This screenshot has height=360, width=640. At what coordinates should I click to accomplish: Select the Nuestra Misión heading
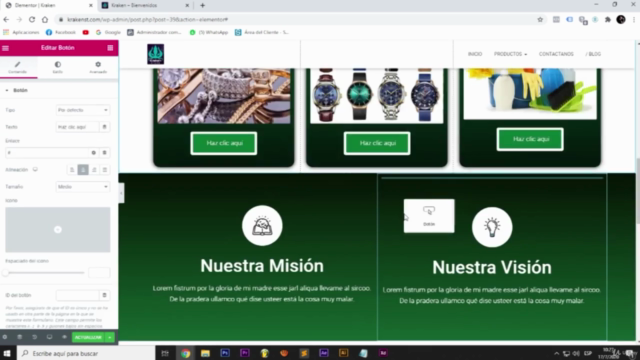coord(262,266)
